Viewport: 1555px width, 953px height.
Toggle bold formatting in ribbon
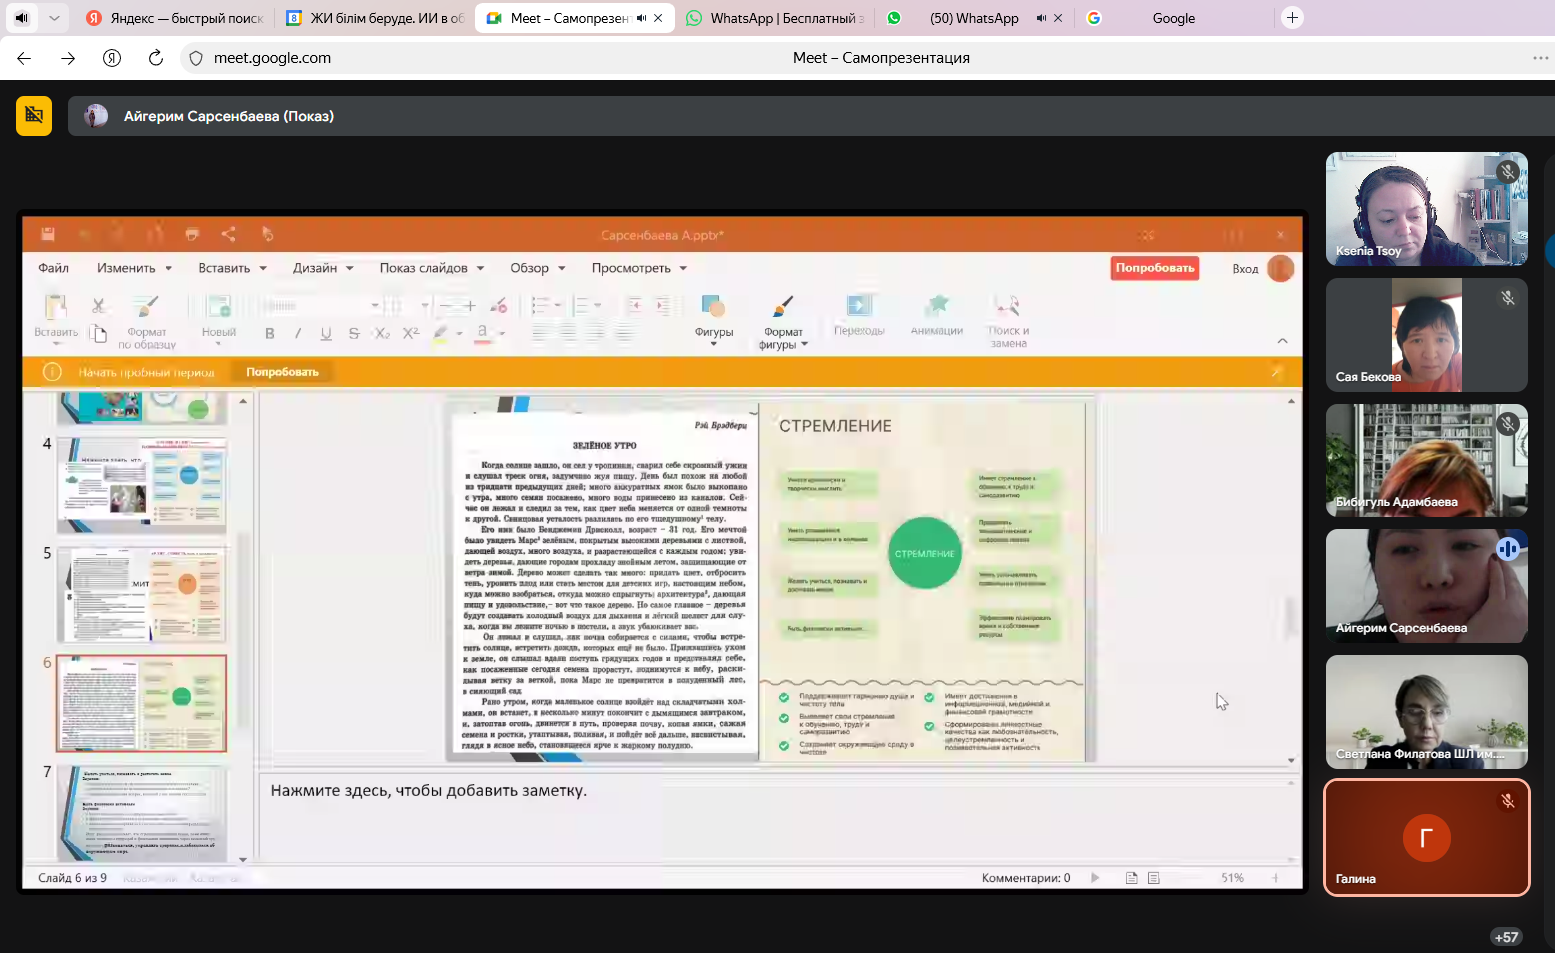269,334
